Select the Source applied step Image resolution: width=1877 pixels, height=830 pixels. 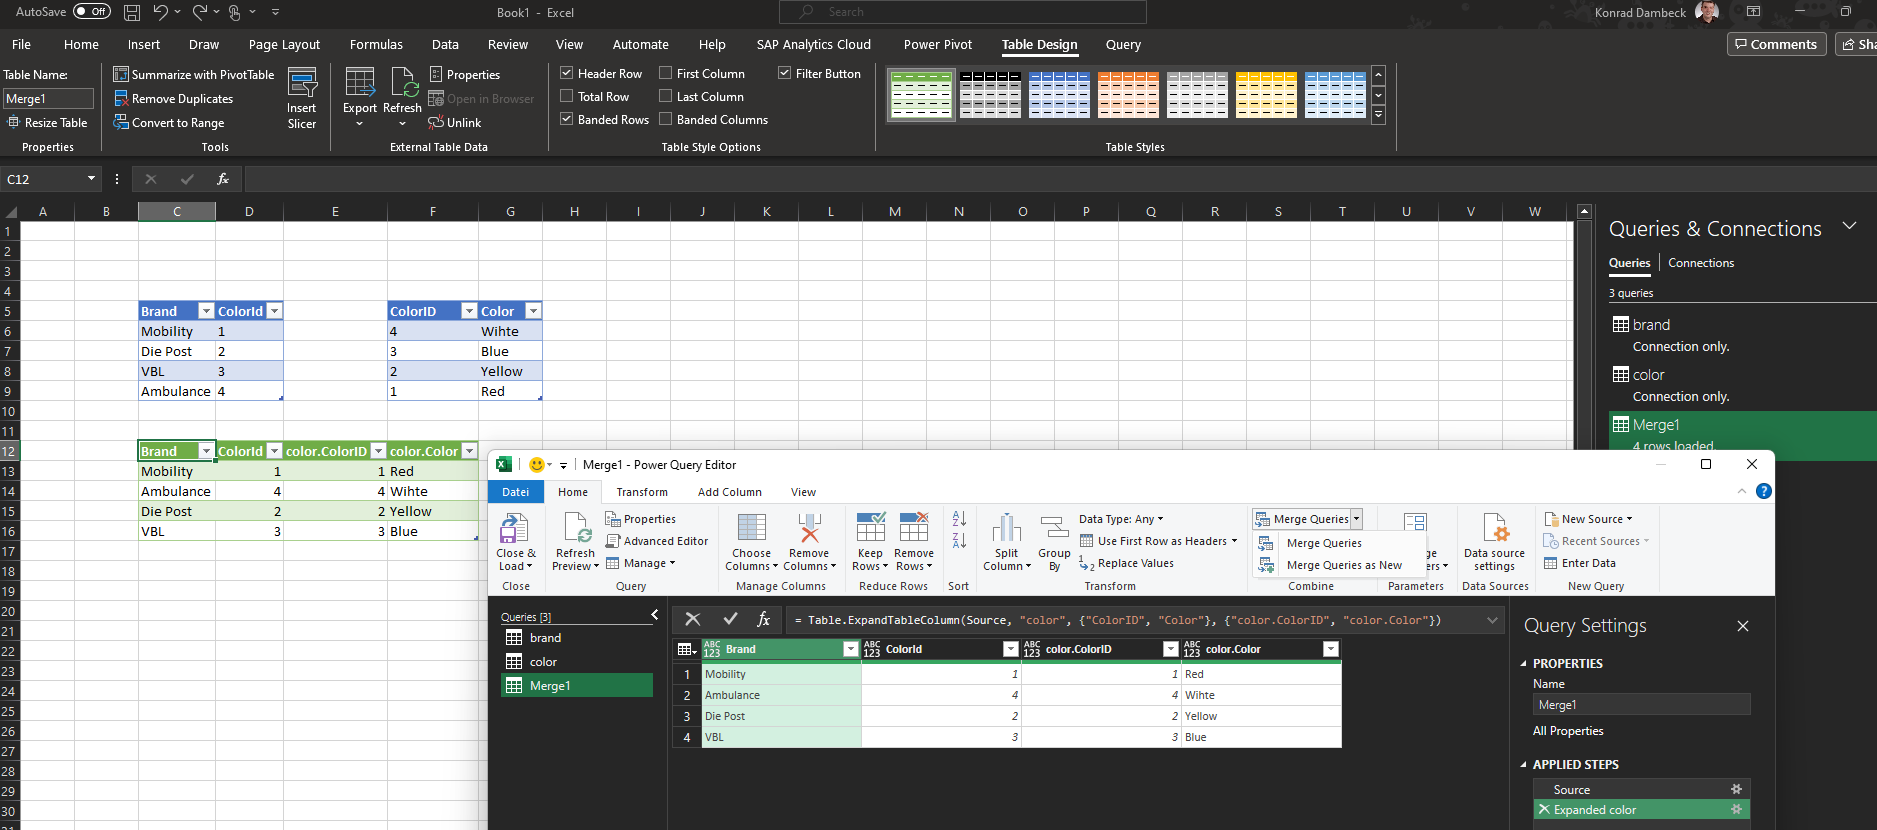(x=1642, y=789)
